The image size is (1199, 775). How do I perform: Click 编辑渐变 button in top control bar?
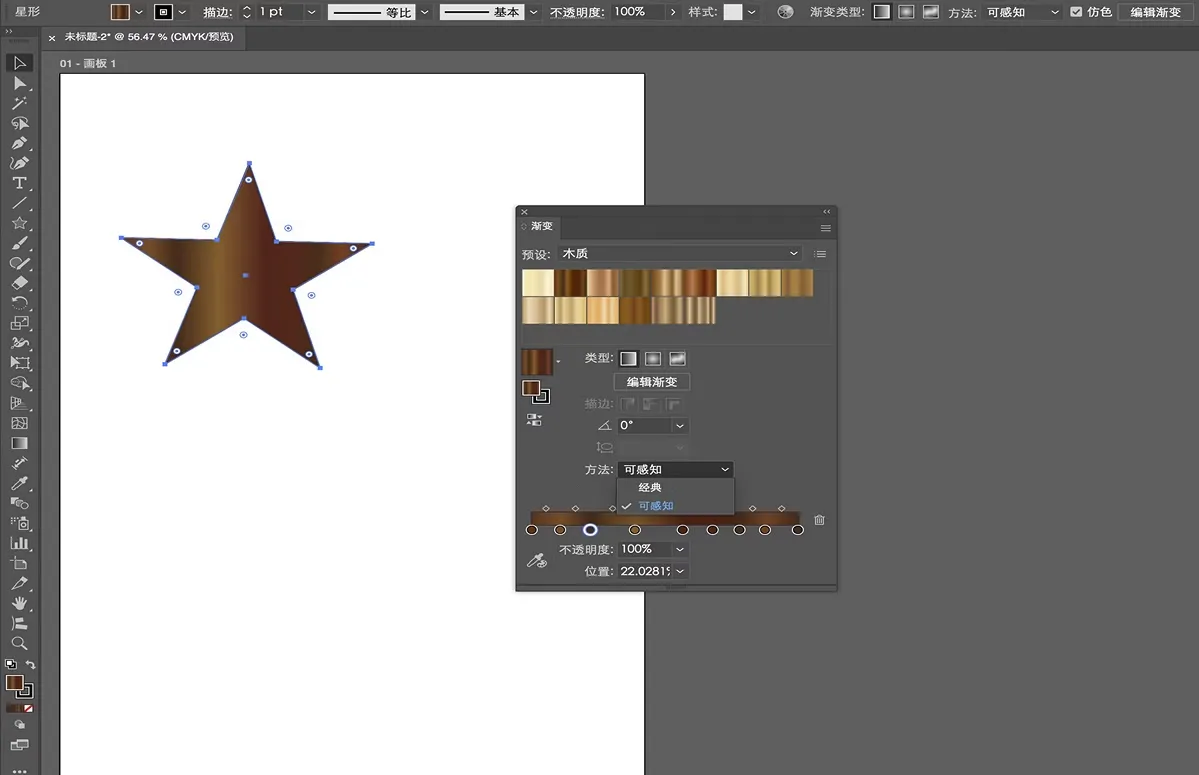(1155, 12)
